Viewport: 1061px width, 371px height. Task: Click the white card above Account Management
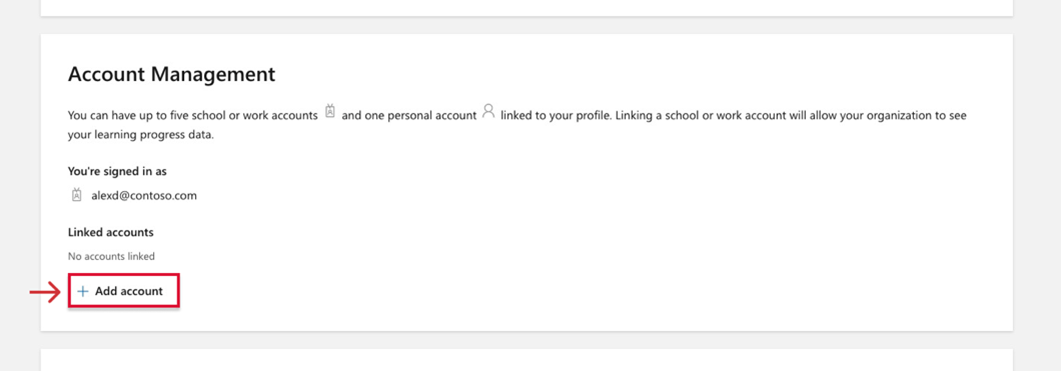click(526, 7)
